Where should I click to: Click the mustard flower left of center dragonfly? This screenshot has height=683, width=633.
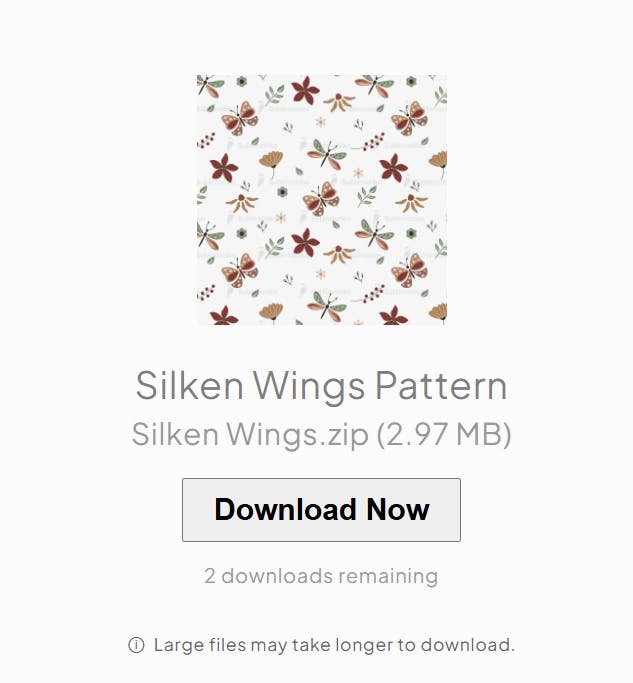coord(271,162)
